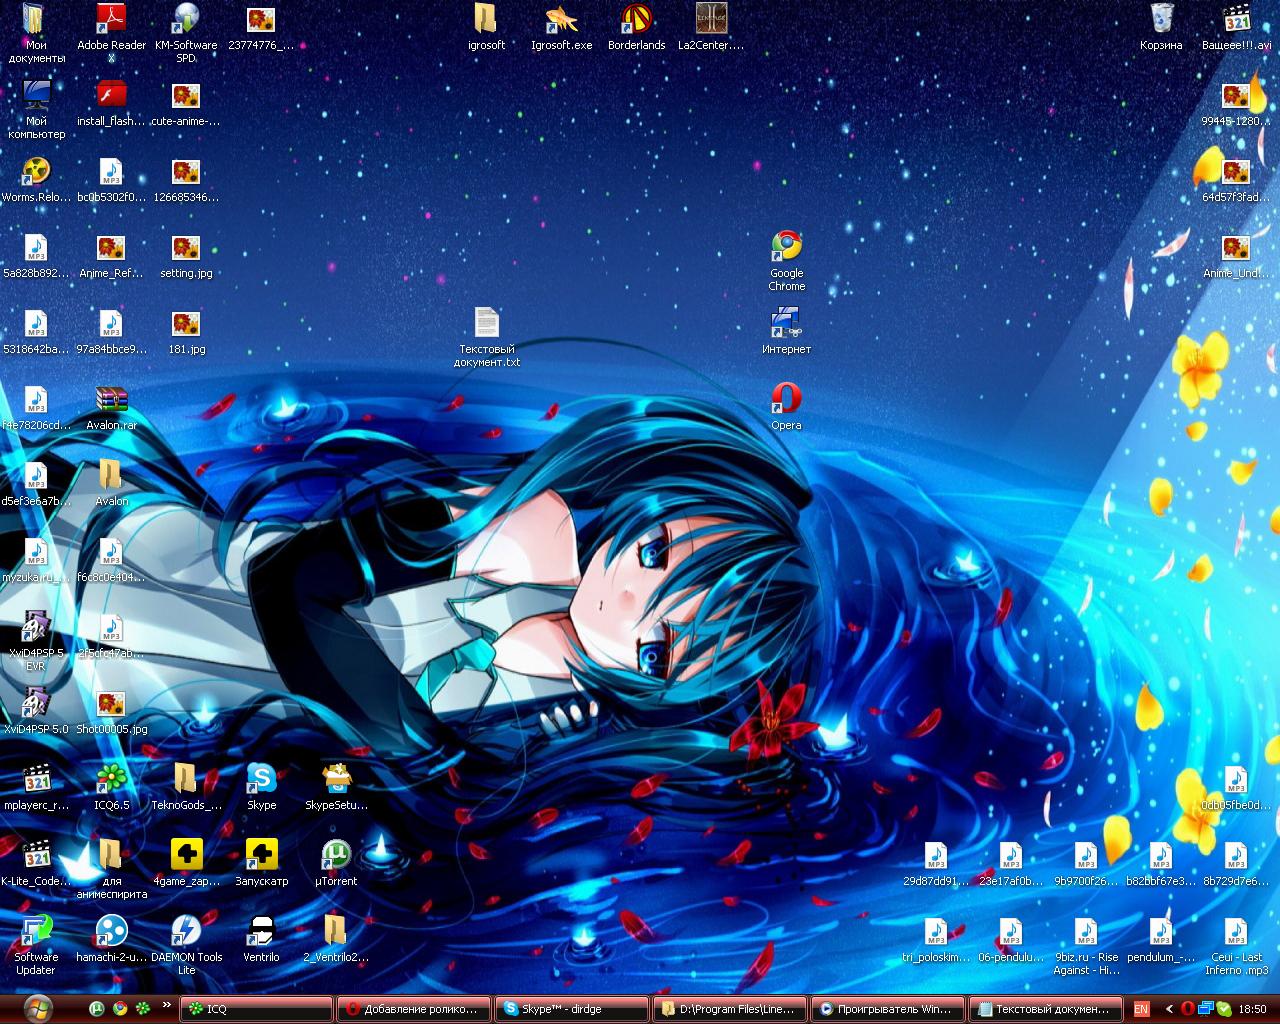Click the Корзина recycle bin
The width and height of the screenshot is (1280, 1024).
(x=1161, y=27)
